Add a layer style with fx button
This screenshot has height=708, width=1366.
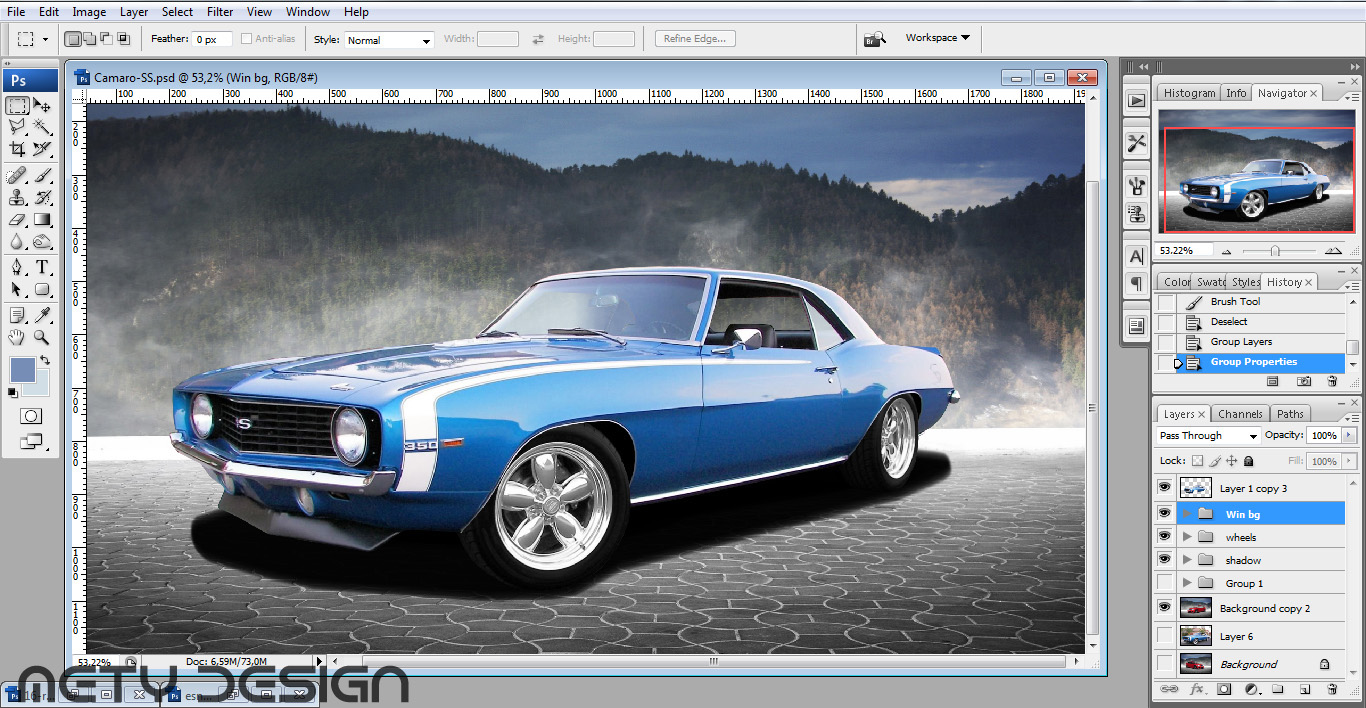tap(1196, 689)
